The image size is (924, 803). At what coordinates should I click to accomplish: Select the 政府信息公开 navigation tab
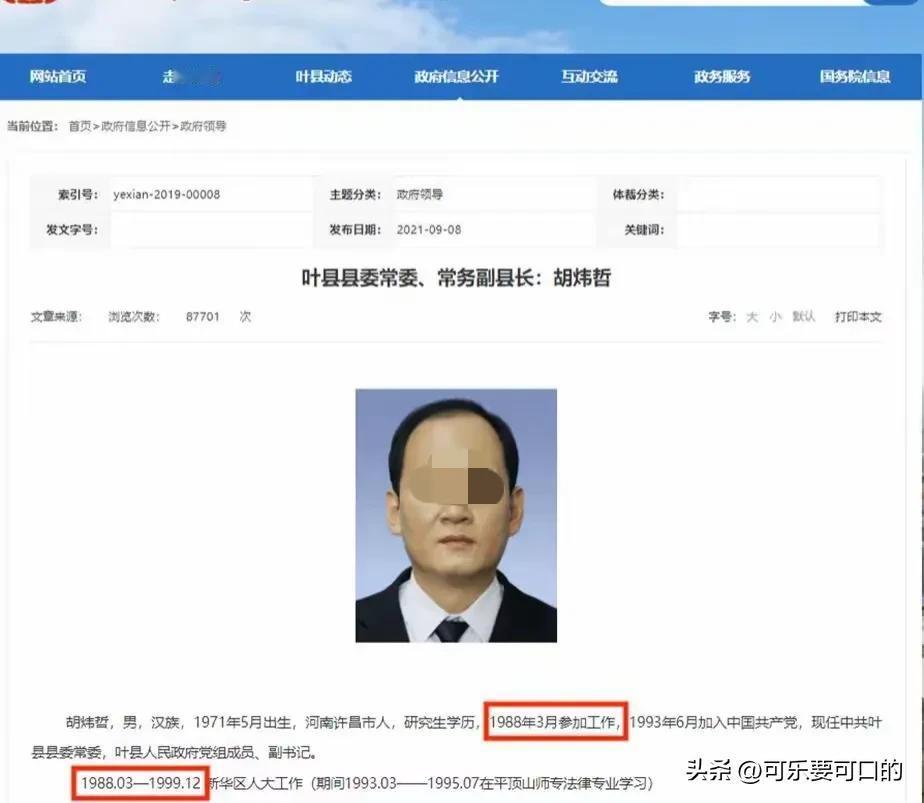tap(455, 76)
